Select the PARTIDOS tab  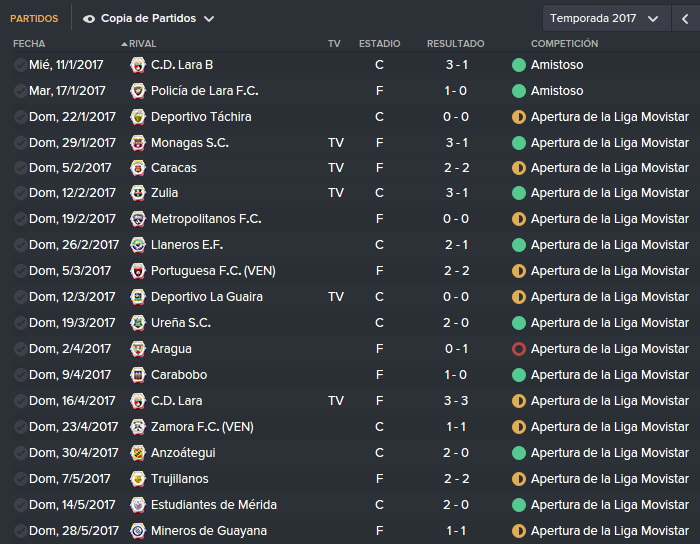34,19
